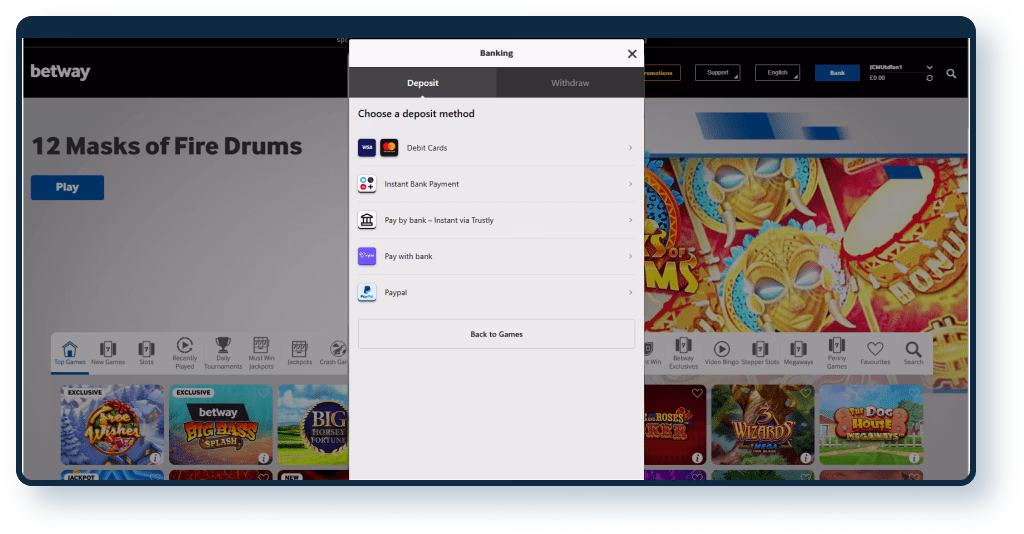Open the Free Wishes game thumbnail

click(x=110, y=425)
